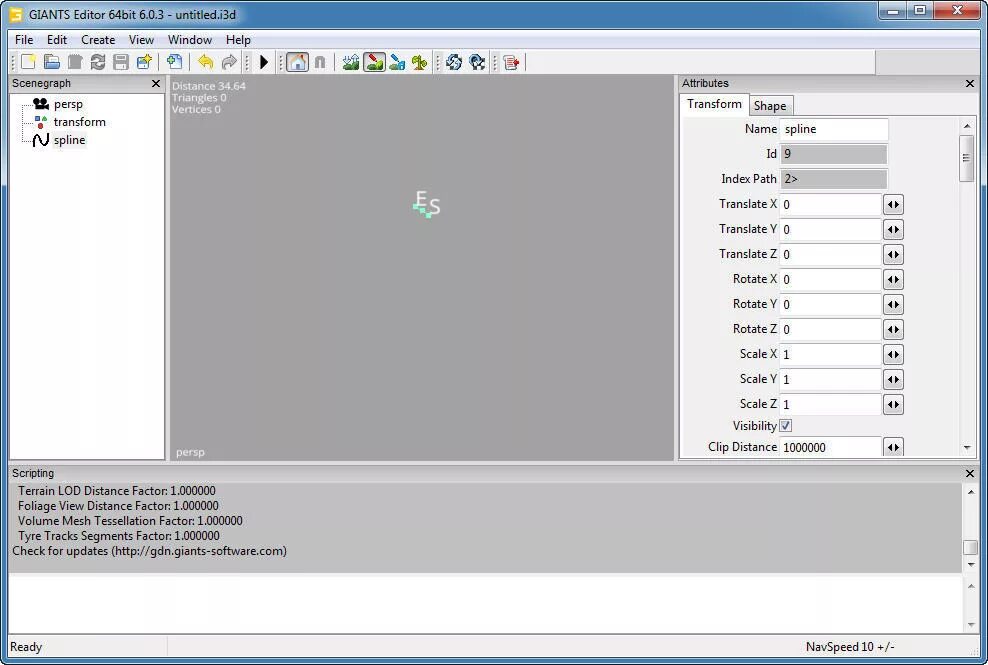This screenshot has width=988, height=665.
Task: Toggle the magnet snap icon
Action: (320, 62)
